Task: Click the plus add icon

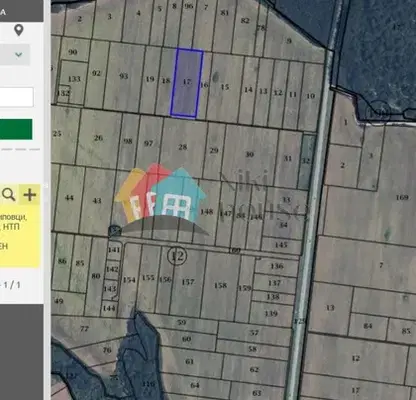Action: [x=30, y=194]
